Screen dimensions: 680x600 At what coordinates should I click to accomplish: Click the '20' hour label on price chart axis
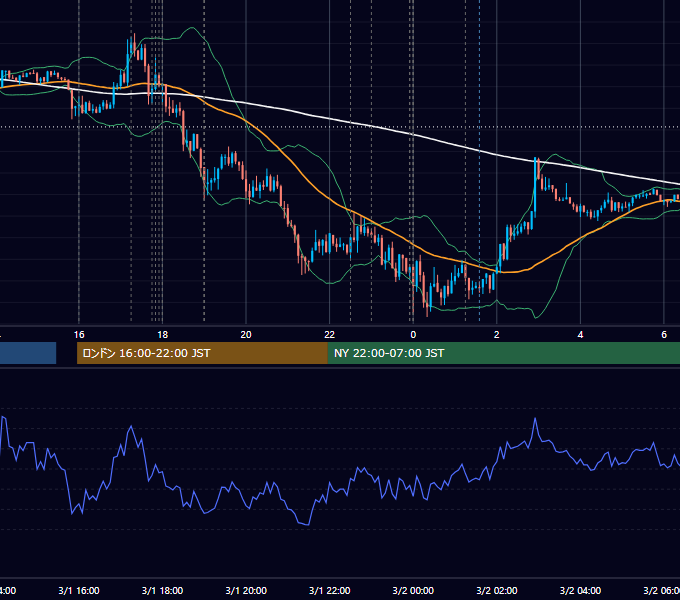click(x=246, y=335)
